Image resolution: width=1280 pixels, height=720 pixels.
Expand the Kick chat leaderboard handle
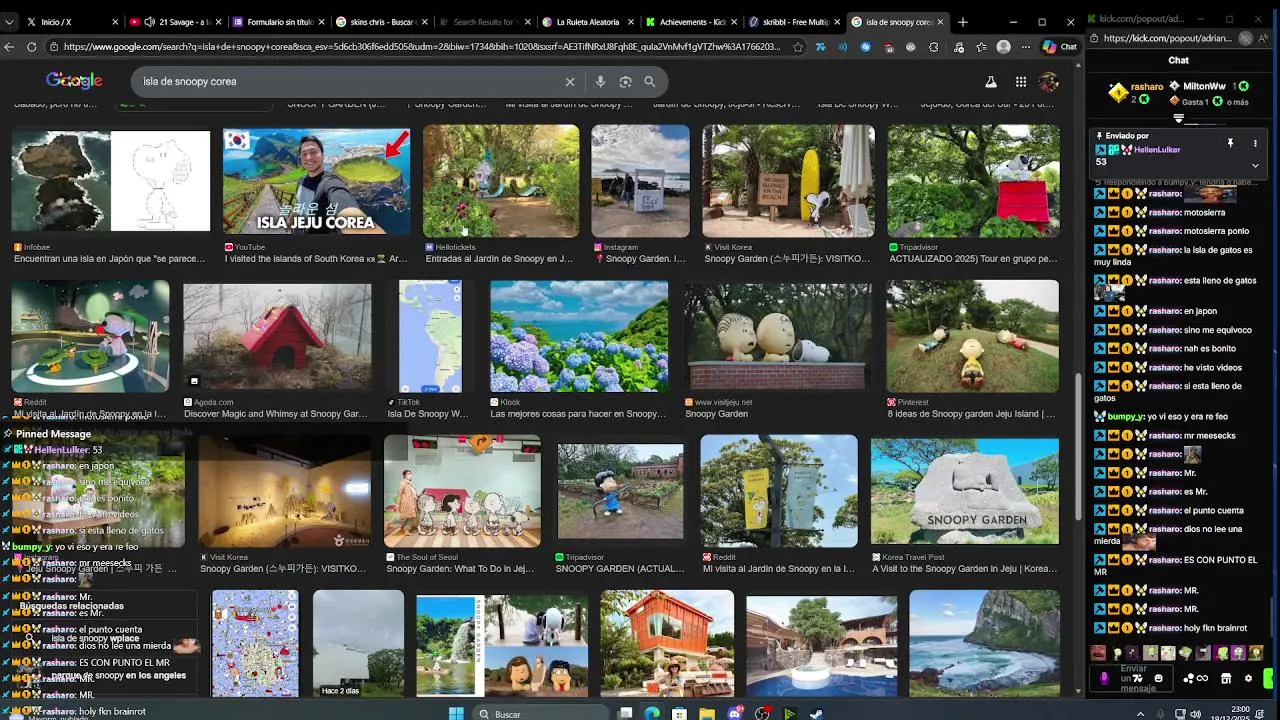click(x=1178, y=119)
